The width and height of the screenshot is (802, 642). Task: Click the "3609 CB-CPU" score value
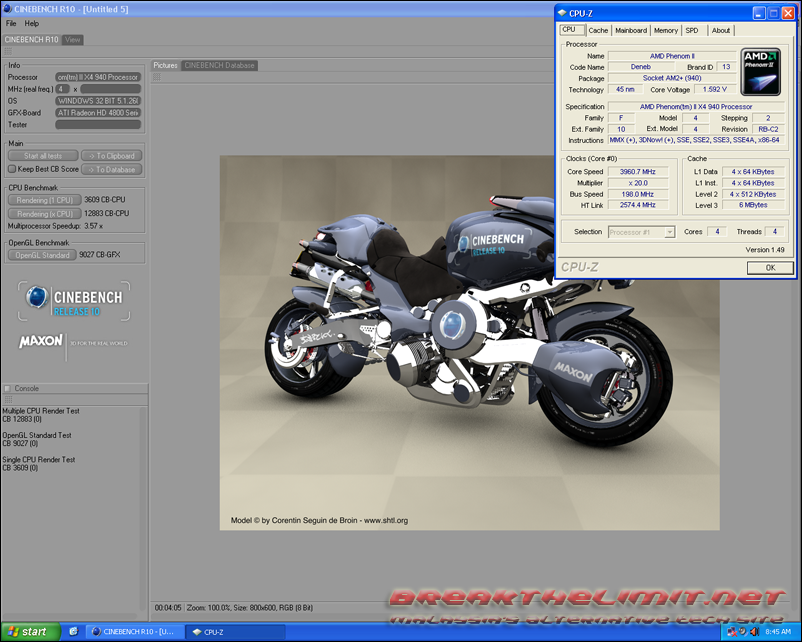104,200
